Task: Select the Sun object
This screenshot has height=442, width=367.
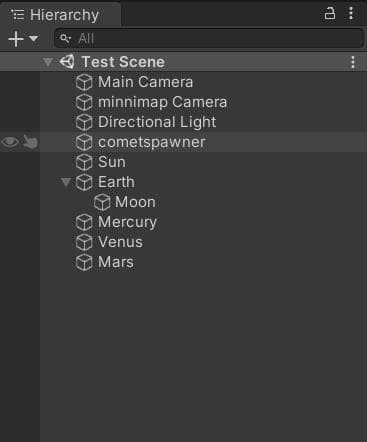Action: pos(112,162)
